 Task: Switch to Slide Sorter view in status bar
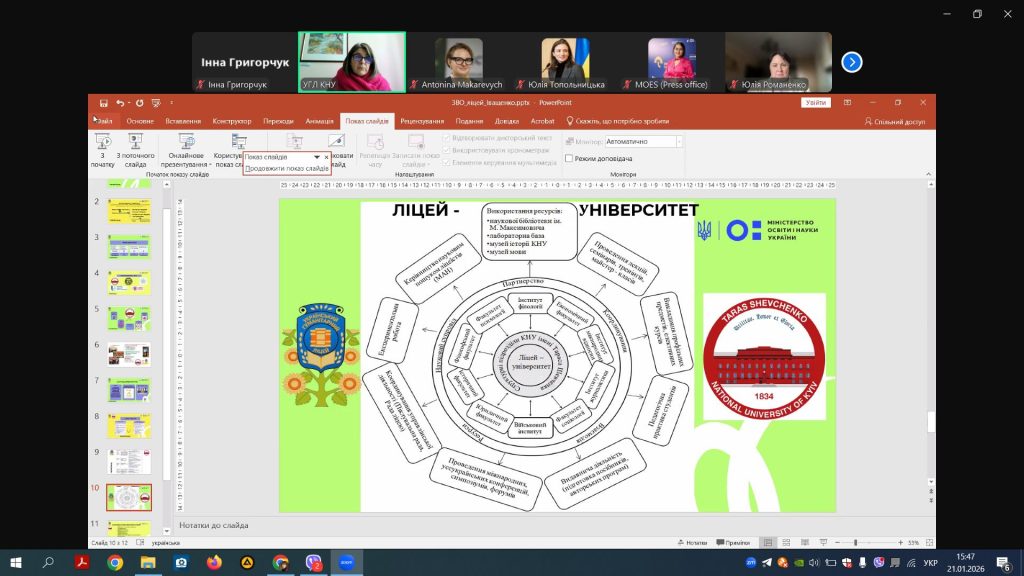[785, 542]
